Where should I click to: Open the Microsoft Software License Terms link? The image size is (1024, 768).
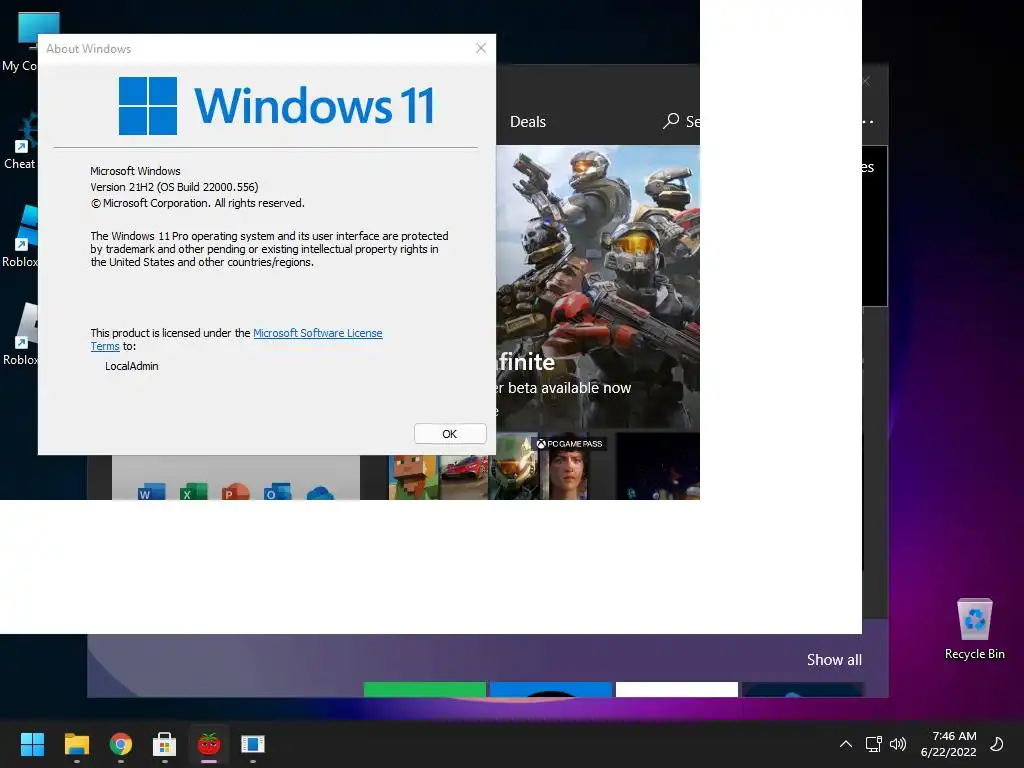tap(317, 333)
